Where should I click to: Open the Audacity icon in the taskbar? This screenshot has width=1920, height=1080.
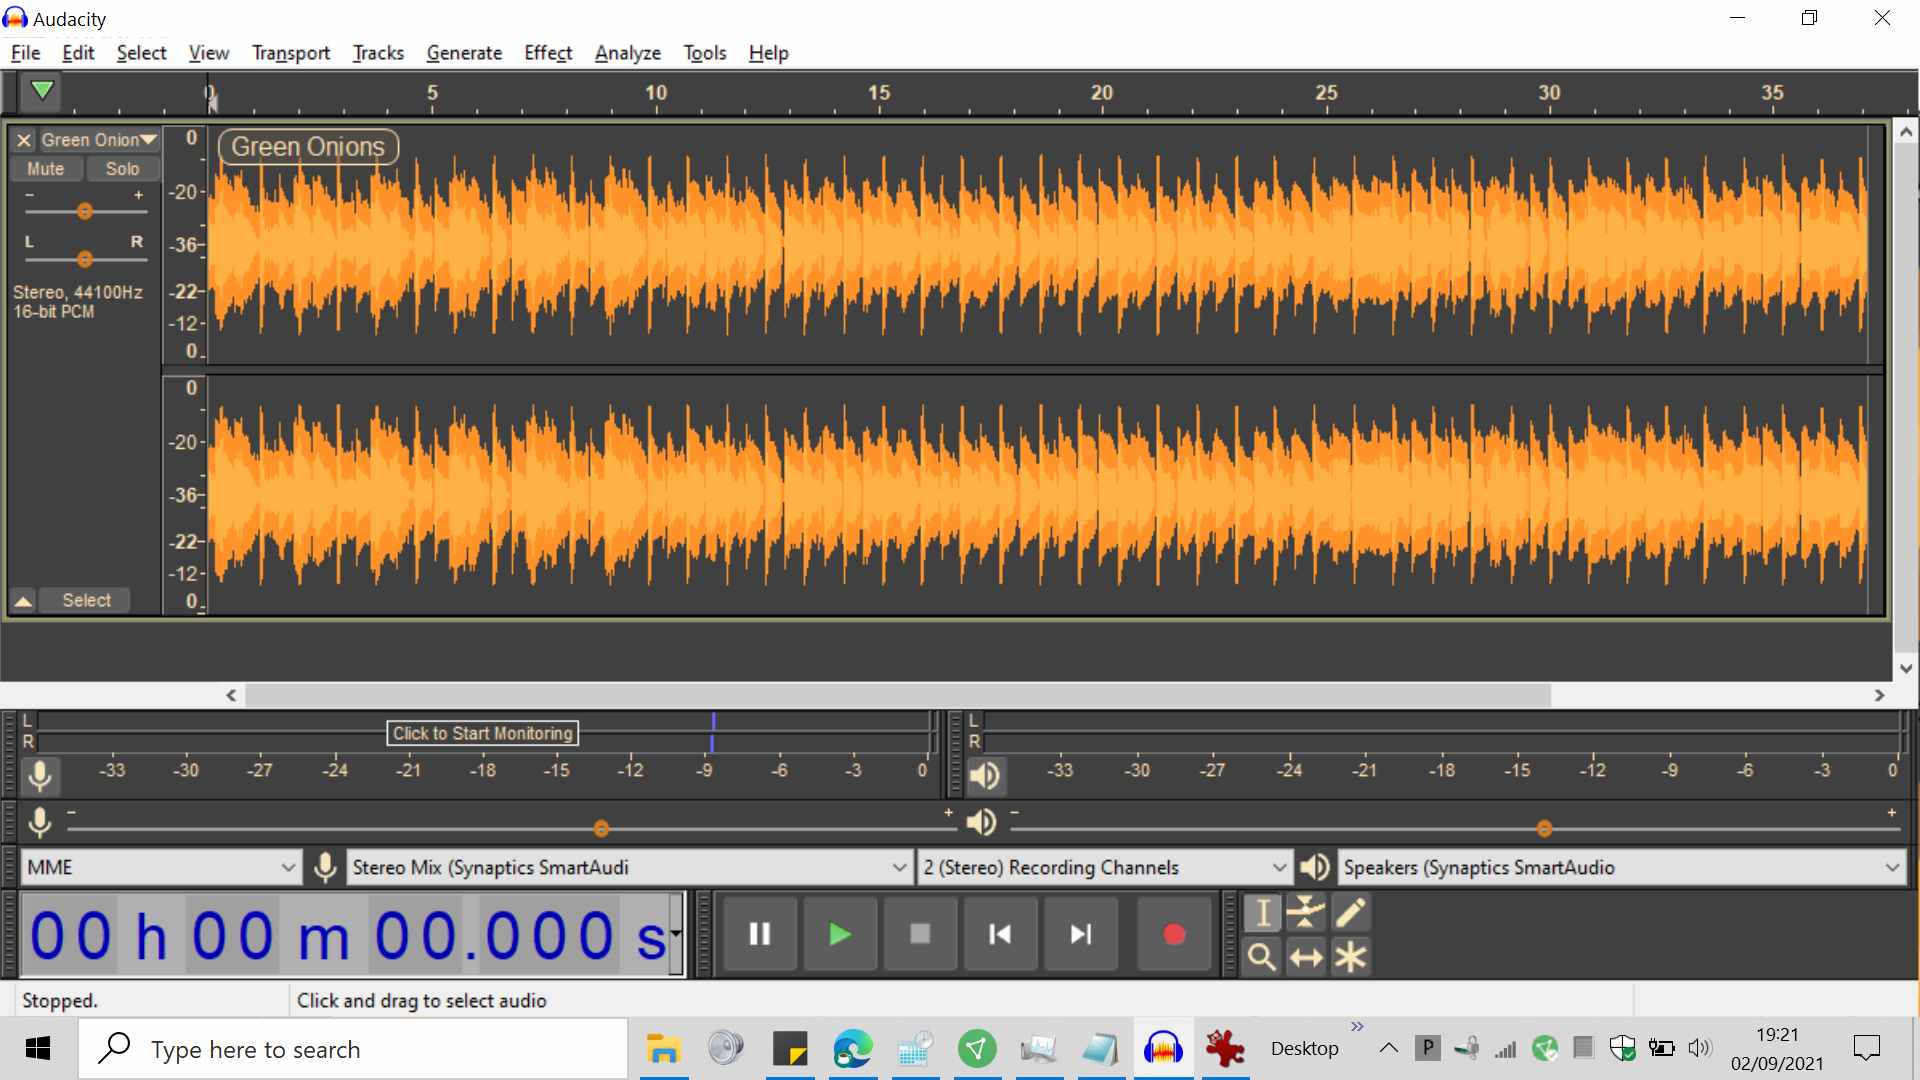click(1163, 1048)
